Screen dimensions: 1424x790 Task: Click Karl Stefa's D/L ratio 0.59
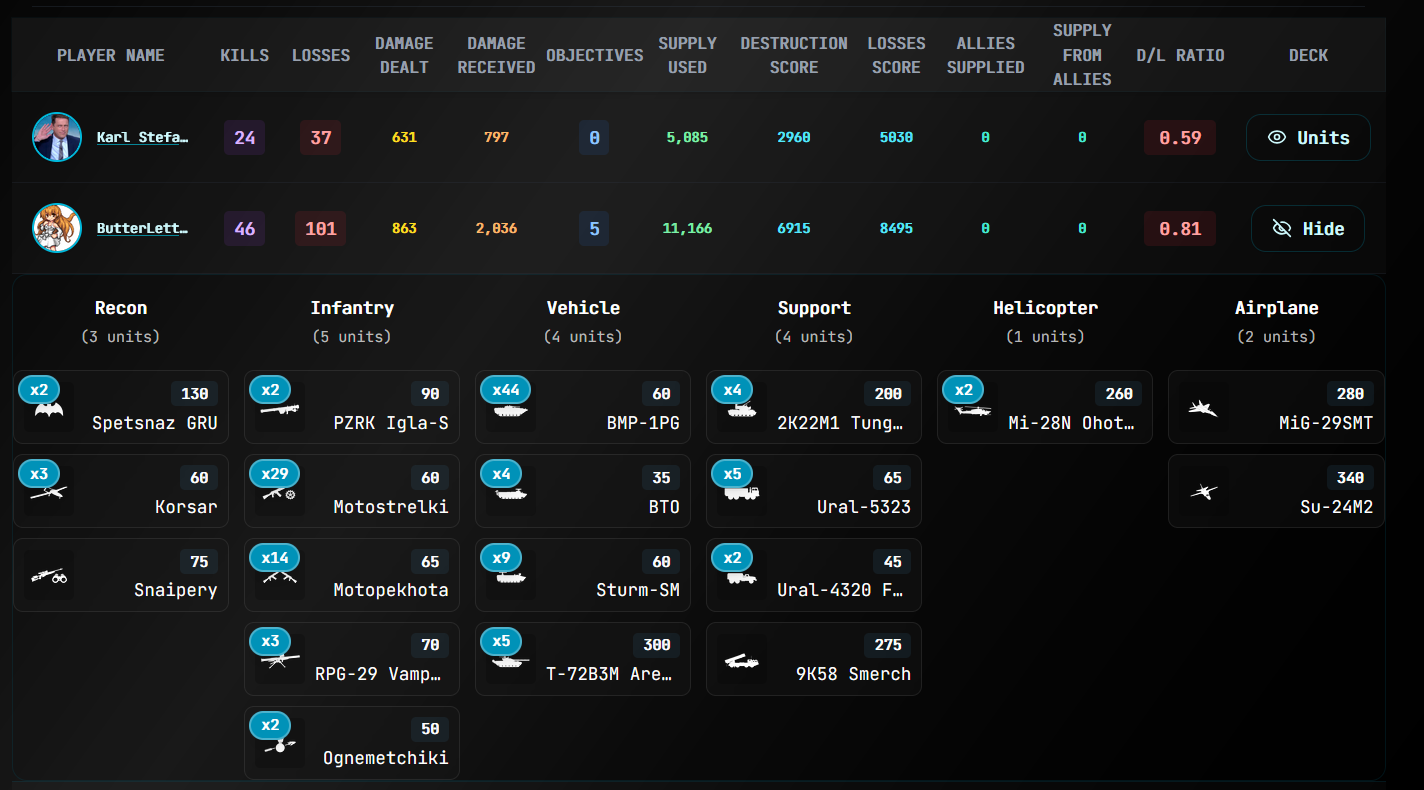[x=1180, y=137]
